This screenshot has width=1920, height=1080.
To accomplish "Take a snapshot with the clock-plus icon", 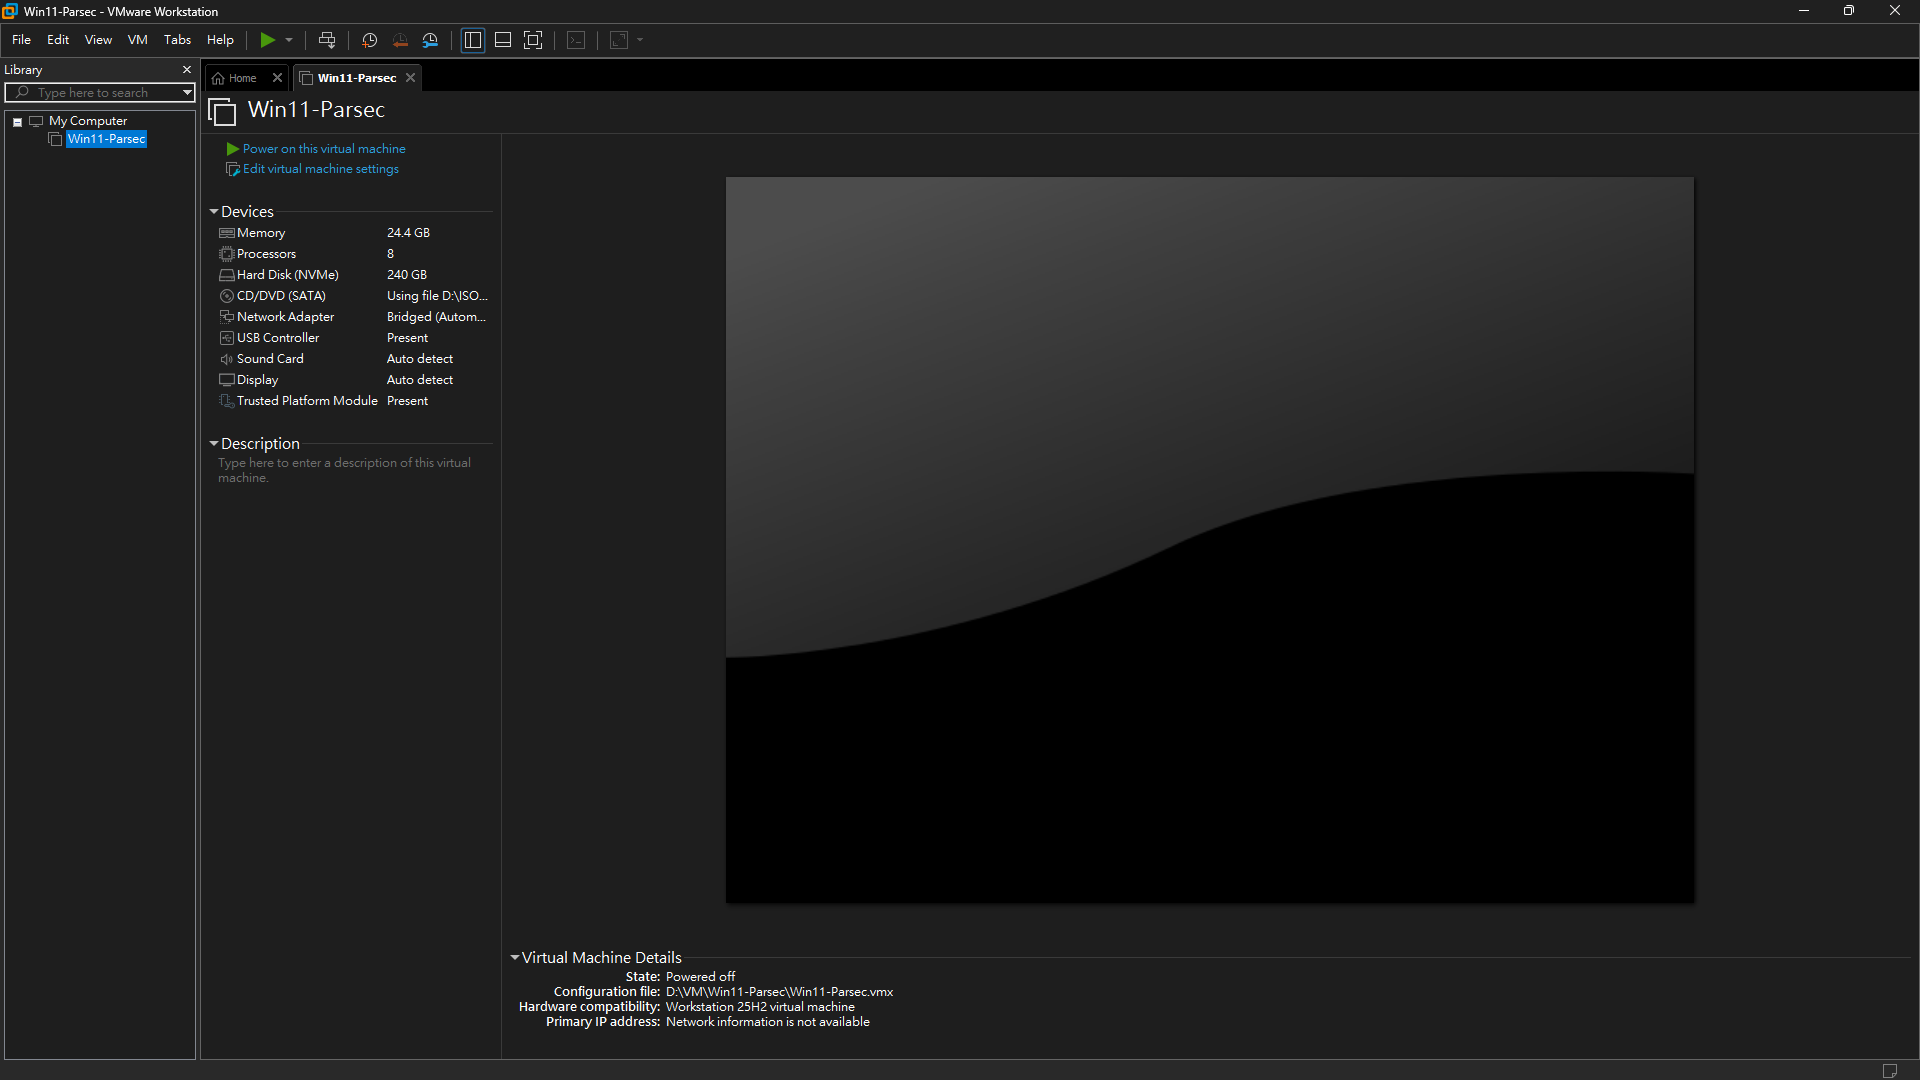I will pyautogui.click(x=369, y=40).
